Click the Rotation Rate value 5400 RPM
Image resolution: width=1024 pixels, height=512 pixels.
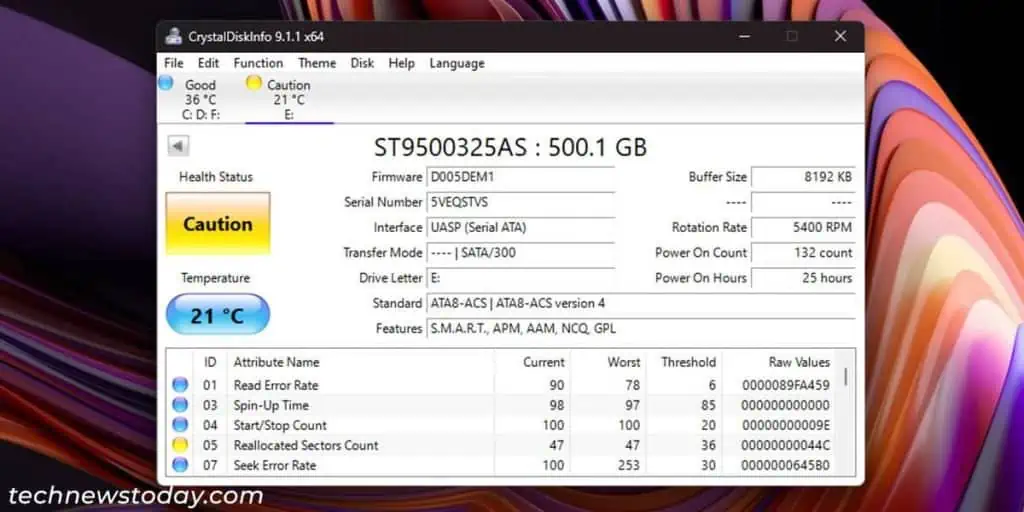click(x=803, y=228)
